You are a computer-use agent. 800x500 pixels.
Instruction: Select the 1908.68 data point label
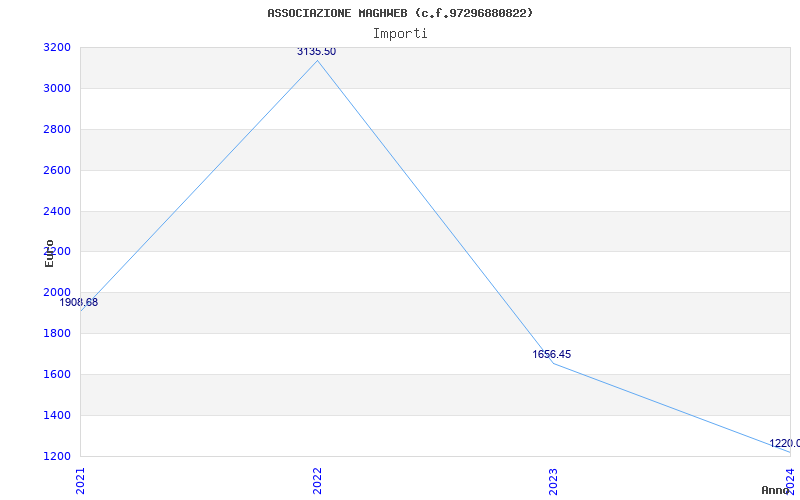click(x=79, y=303)
